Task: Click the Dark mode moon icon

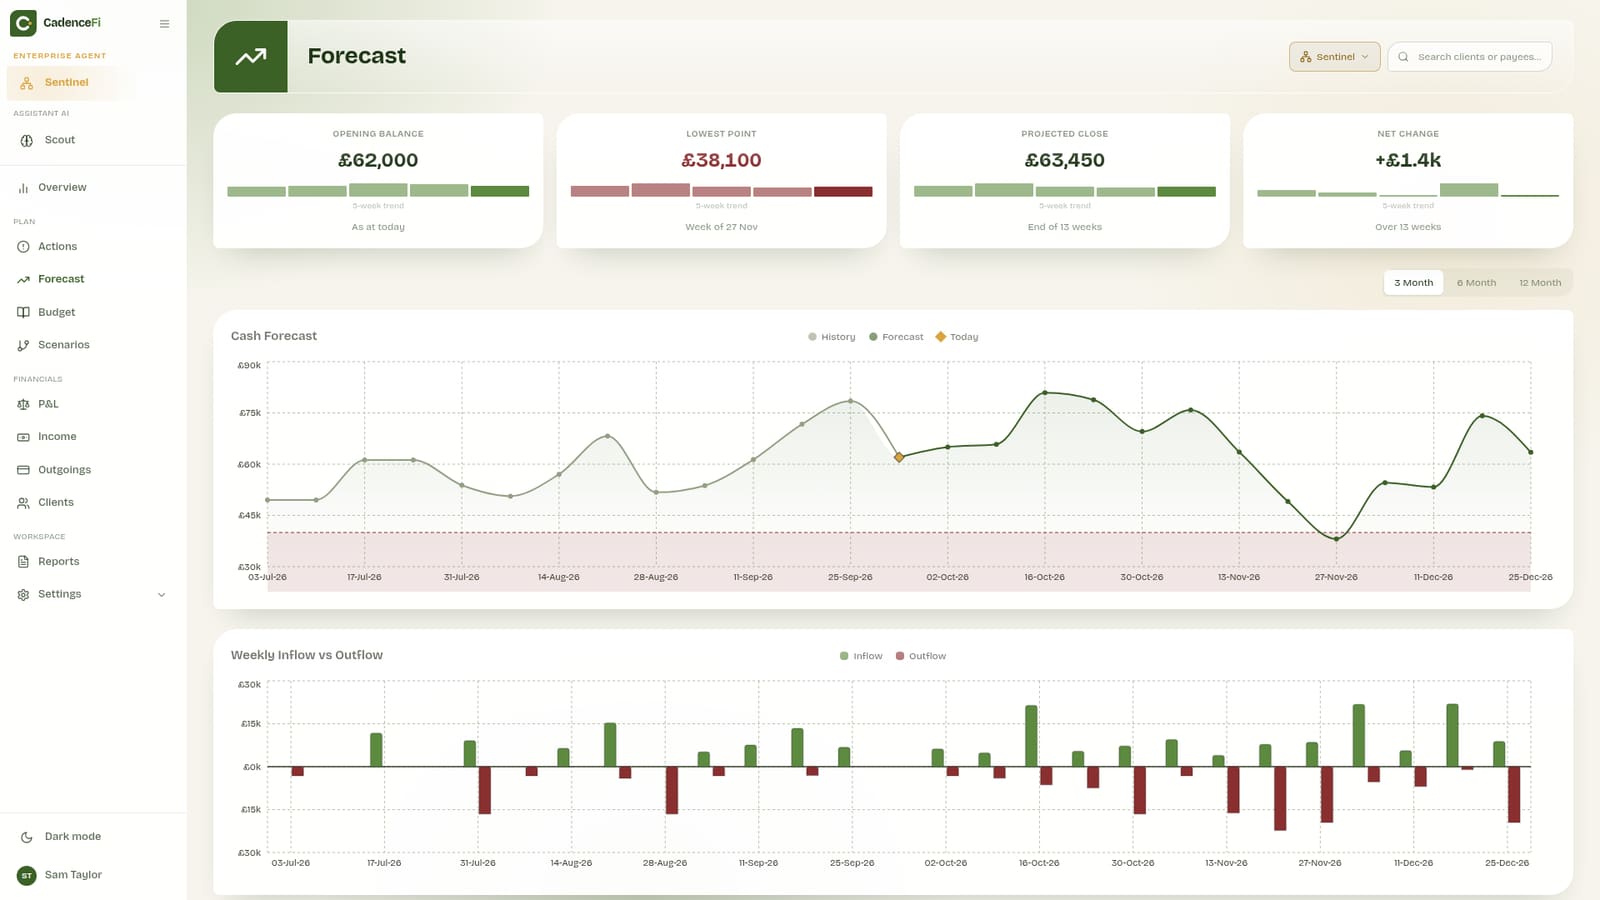Action: (27, 837)
